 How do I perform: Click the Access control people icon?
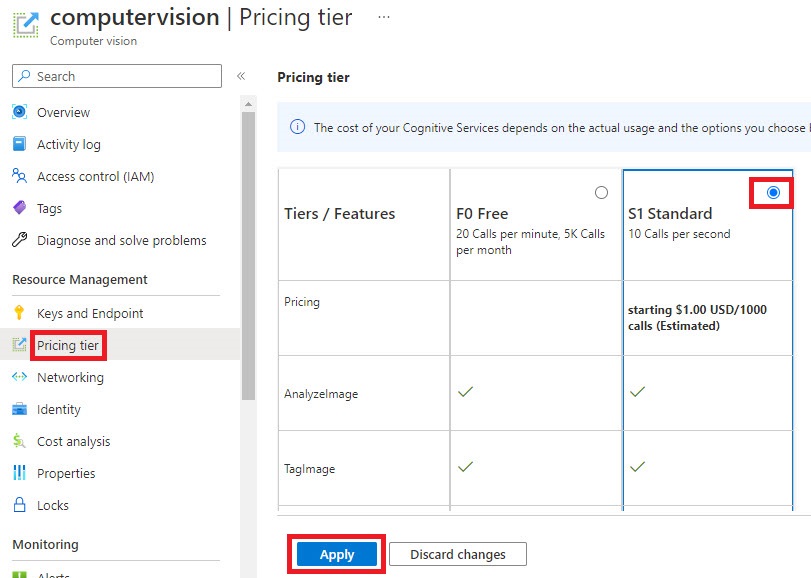(x=20, y=176)
